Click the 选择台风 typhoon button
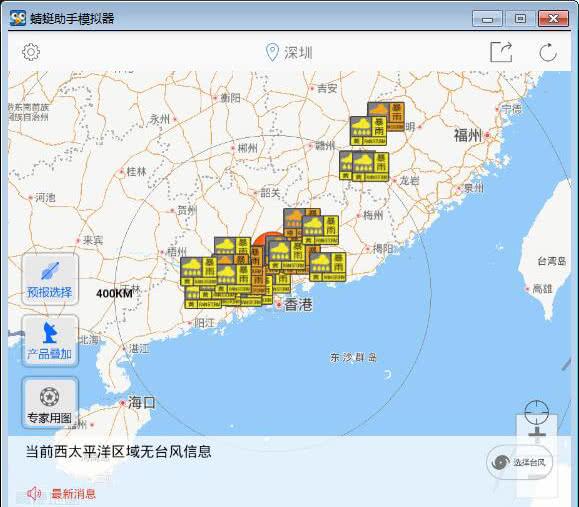This screenshot has height=507, width=579. tap(520, 462)
